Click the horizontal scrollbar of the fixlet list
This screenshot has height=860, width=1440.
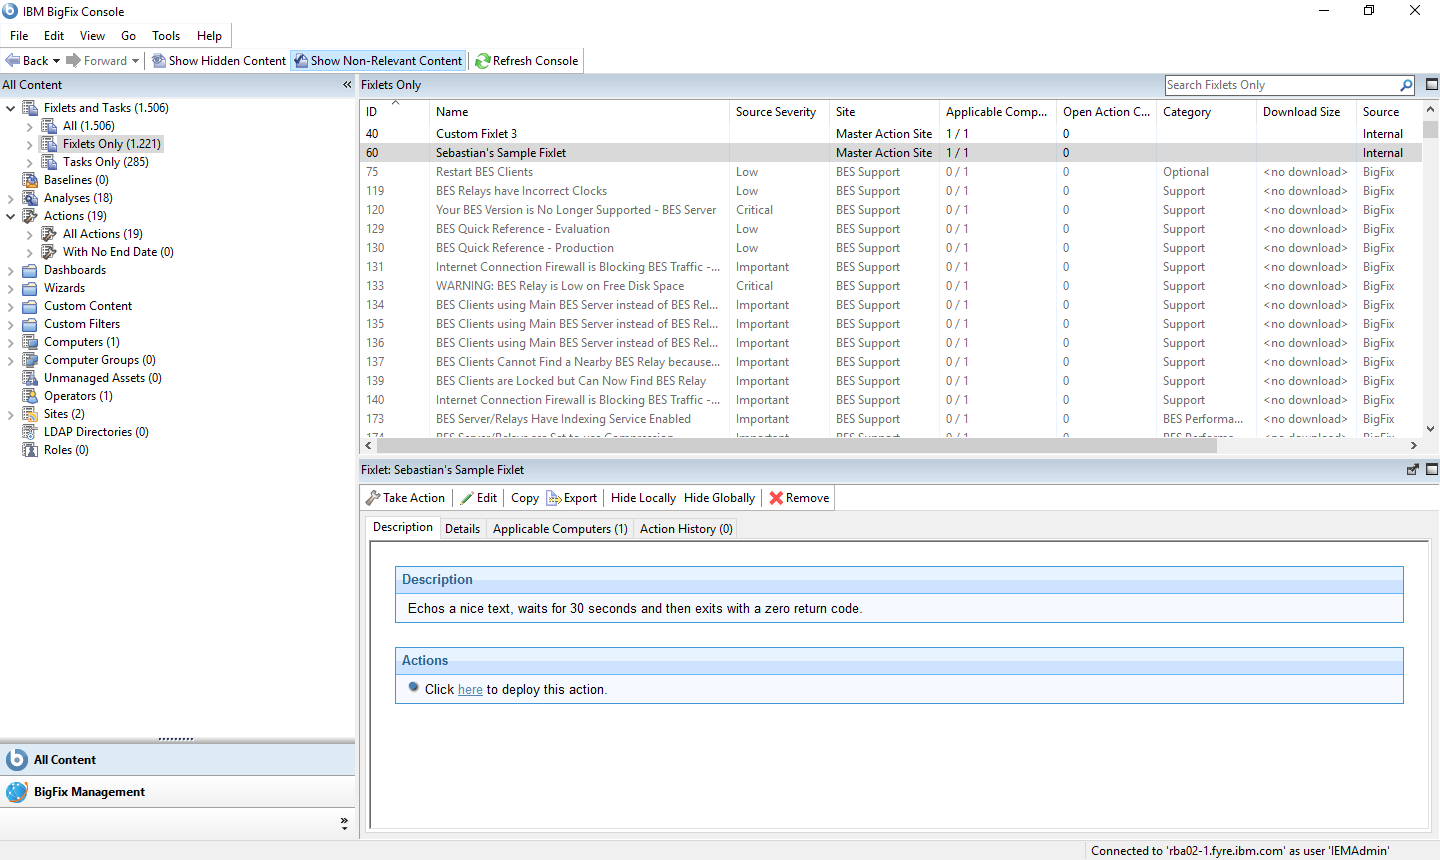click(x=796, y=446)
